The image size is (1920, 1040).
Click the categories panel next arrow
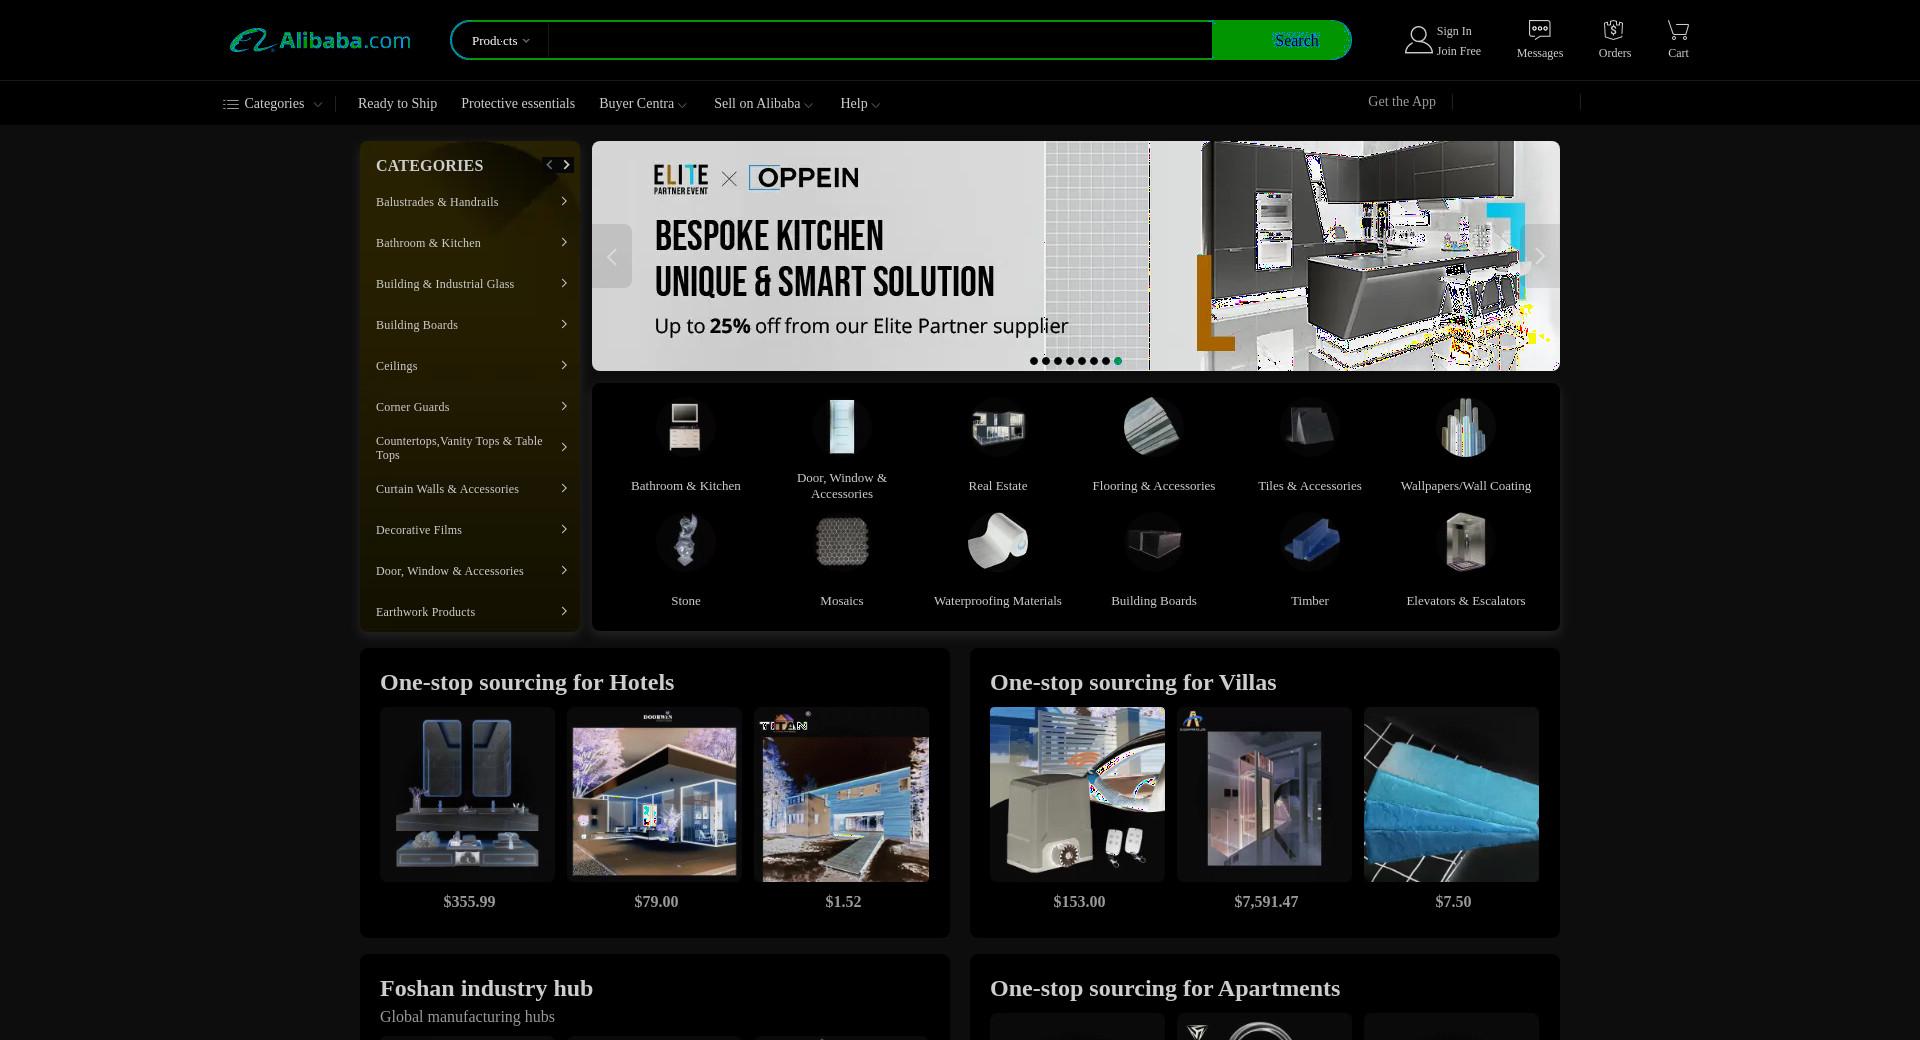566,165
